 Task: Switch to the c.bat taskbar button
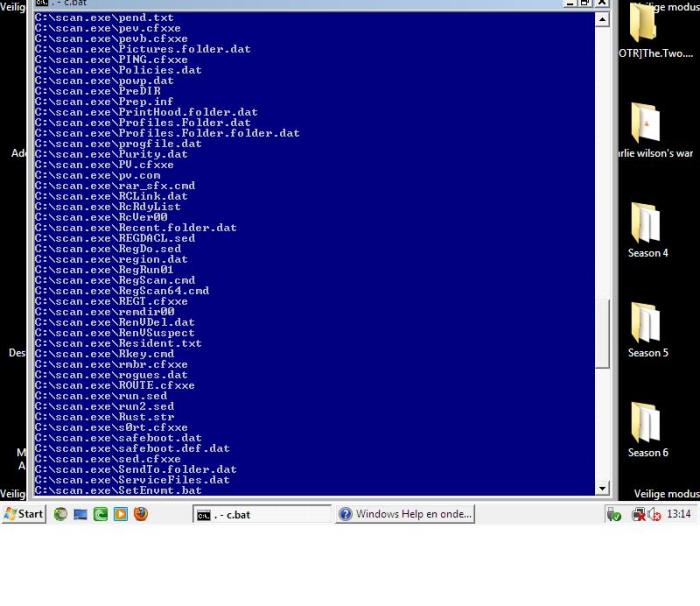[x=262, y=514]
